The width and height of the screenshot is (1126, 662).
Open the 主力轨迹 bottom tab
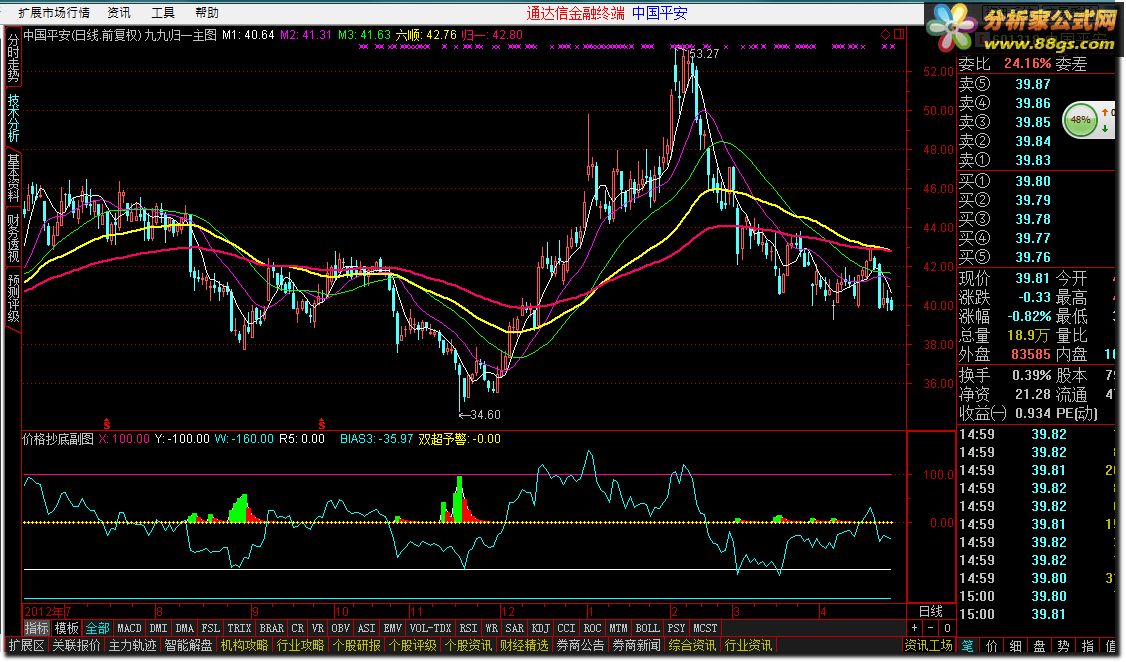[x=132, y=645]
